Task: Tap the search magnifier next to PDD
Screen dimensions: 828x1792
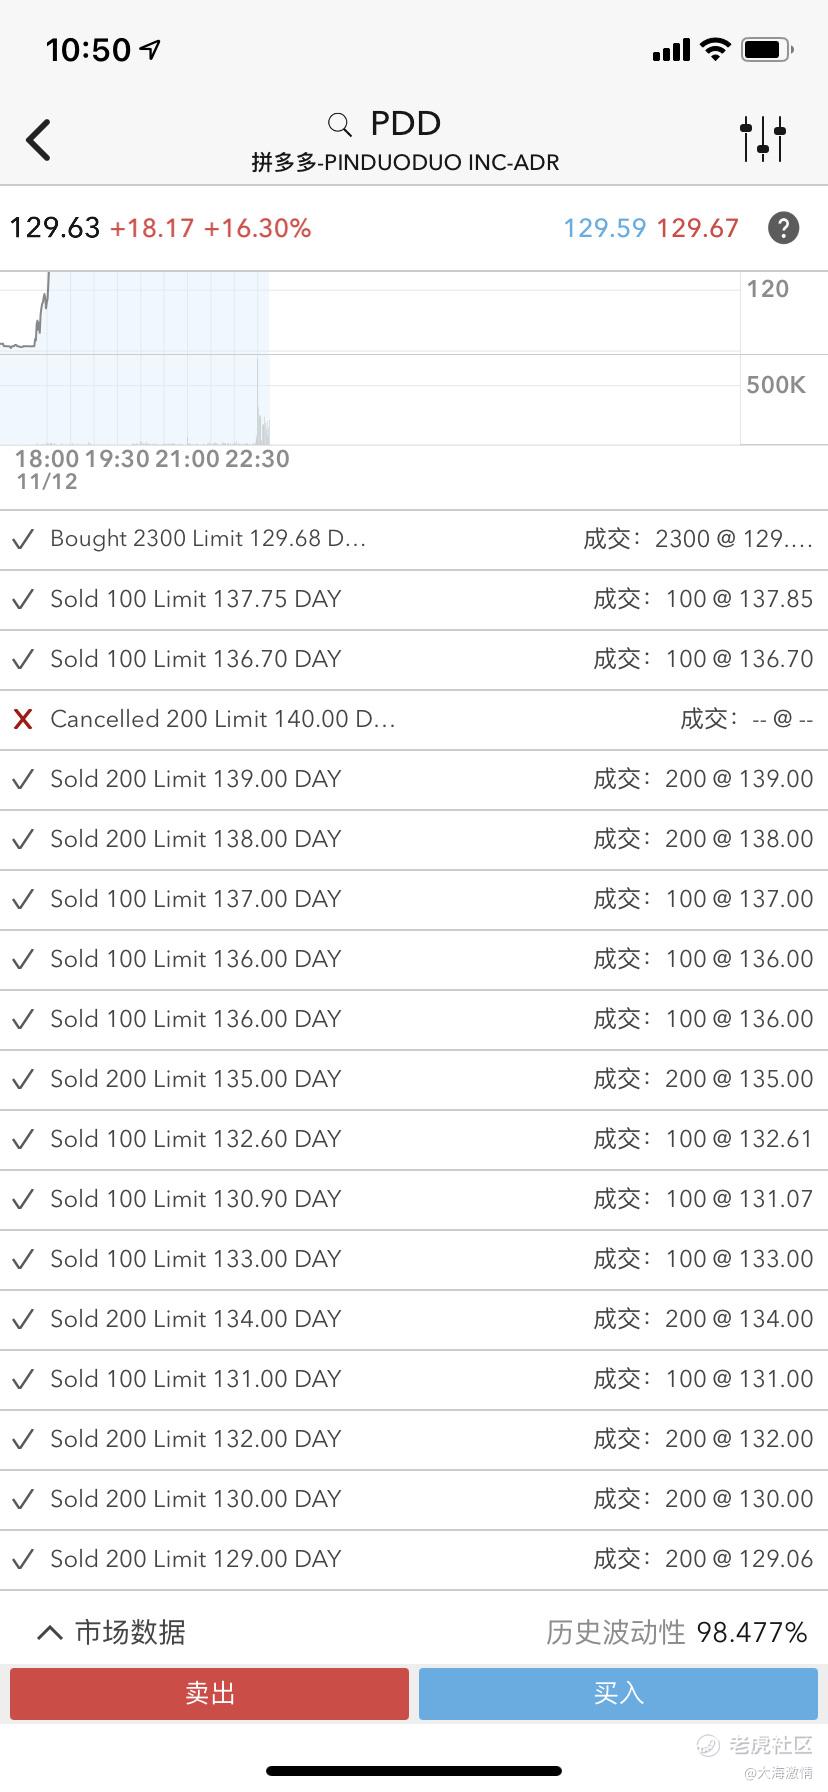Action: 340,125
